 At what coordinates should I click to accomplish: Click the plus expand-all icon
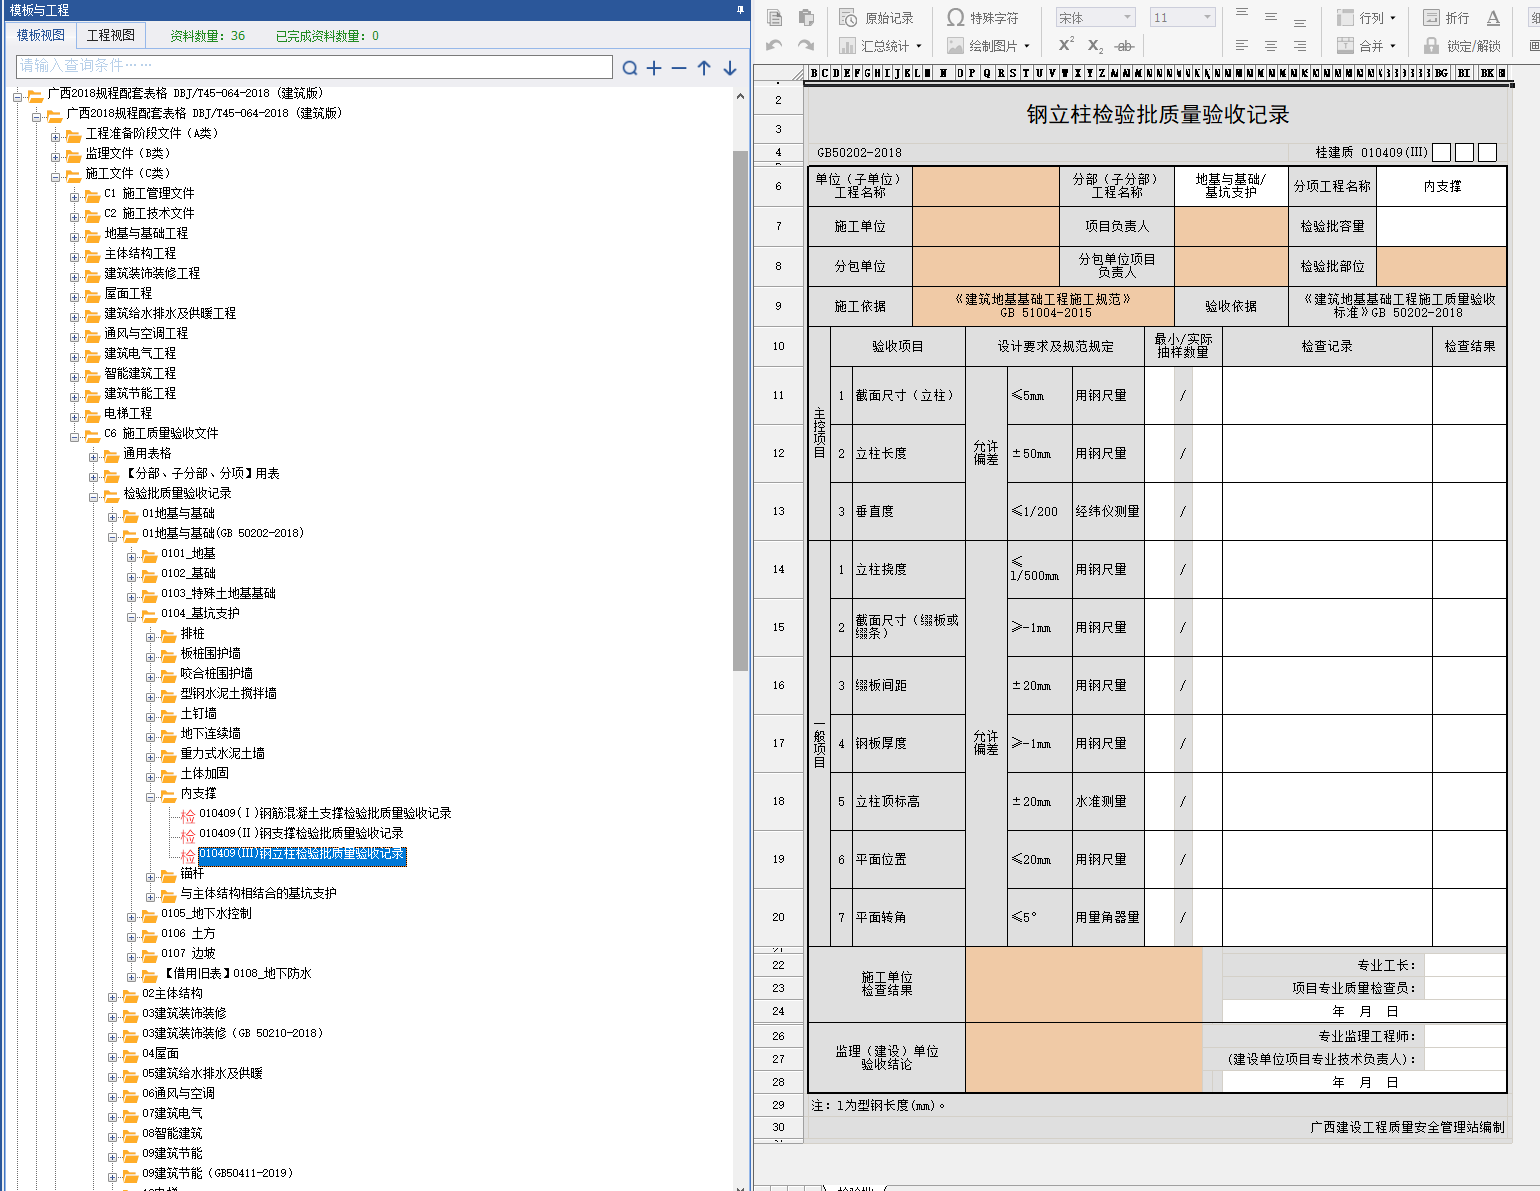pyautogui.click(x=654, y=68)
